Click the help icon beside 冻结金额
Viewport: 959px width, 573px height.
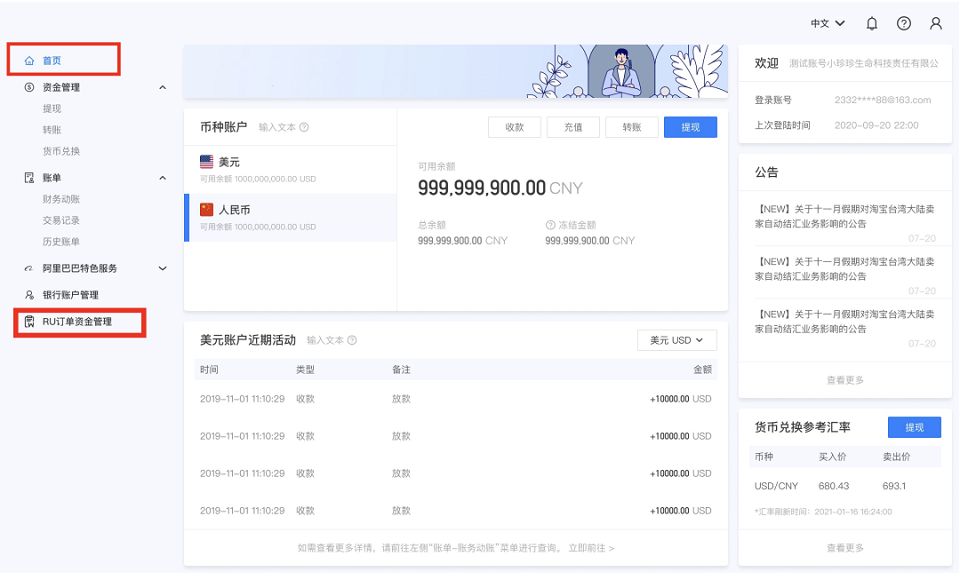click(x=550, y=225)
